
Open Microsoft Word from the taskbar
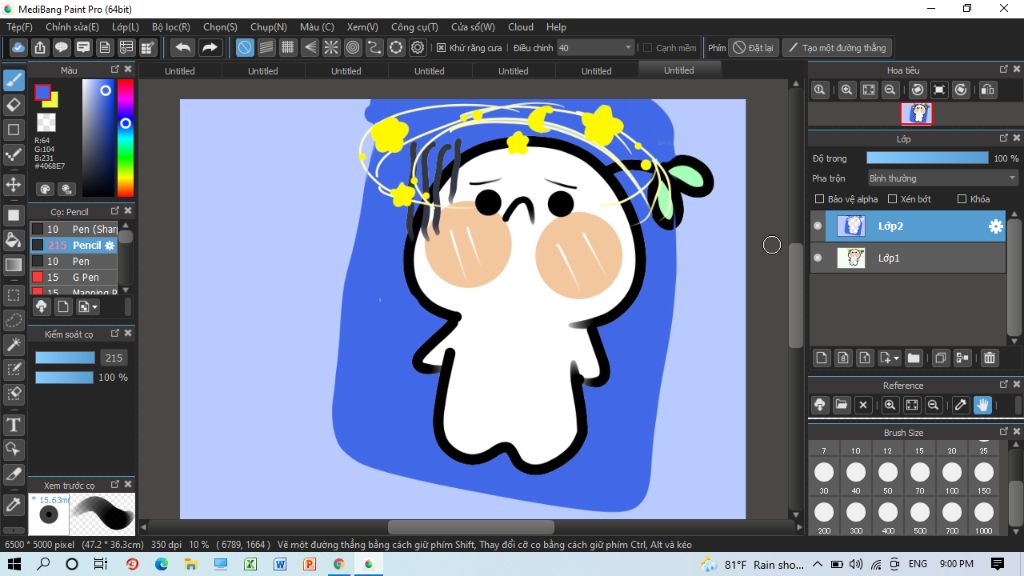[x=280, y=564]
